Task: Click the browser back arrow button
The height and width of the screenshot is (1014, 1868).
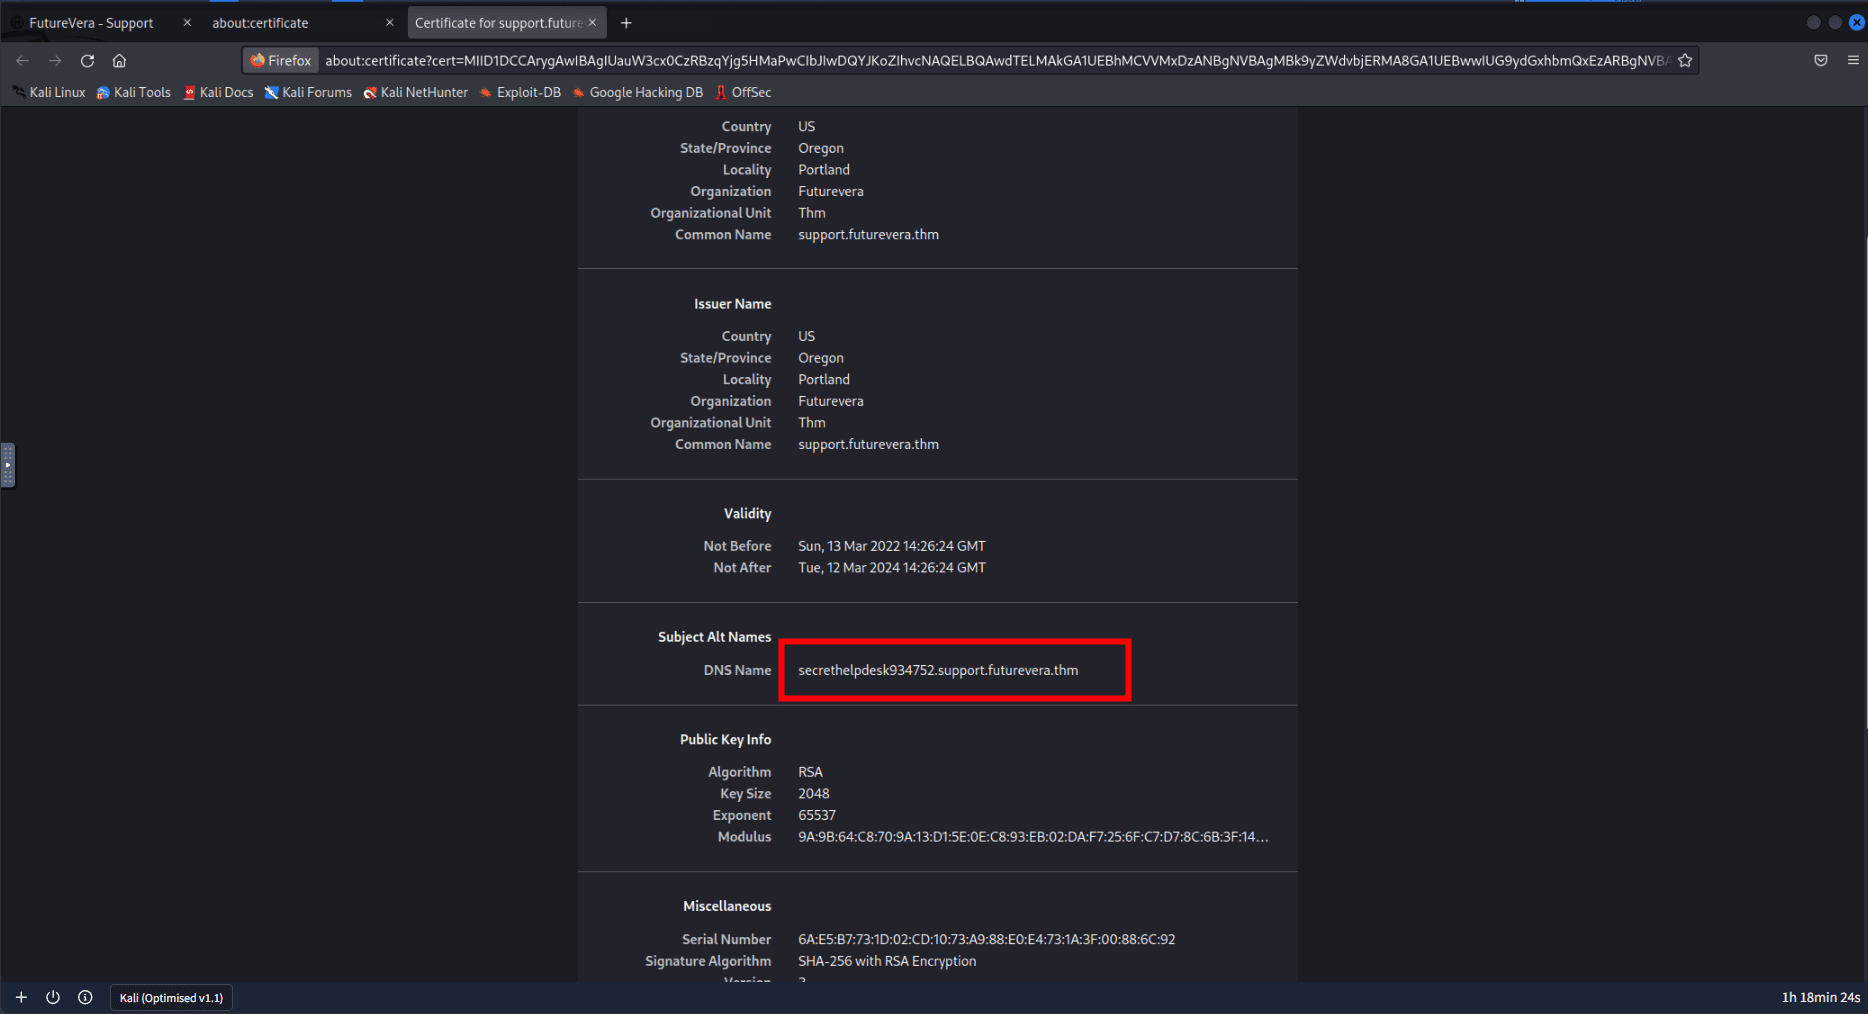Action: coord(23,61)
